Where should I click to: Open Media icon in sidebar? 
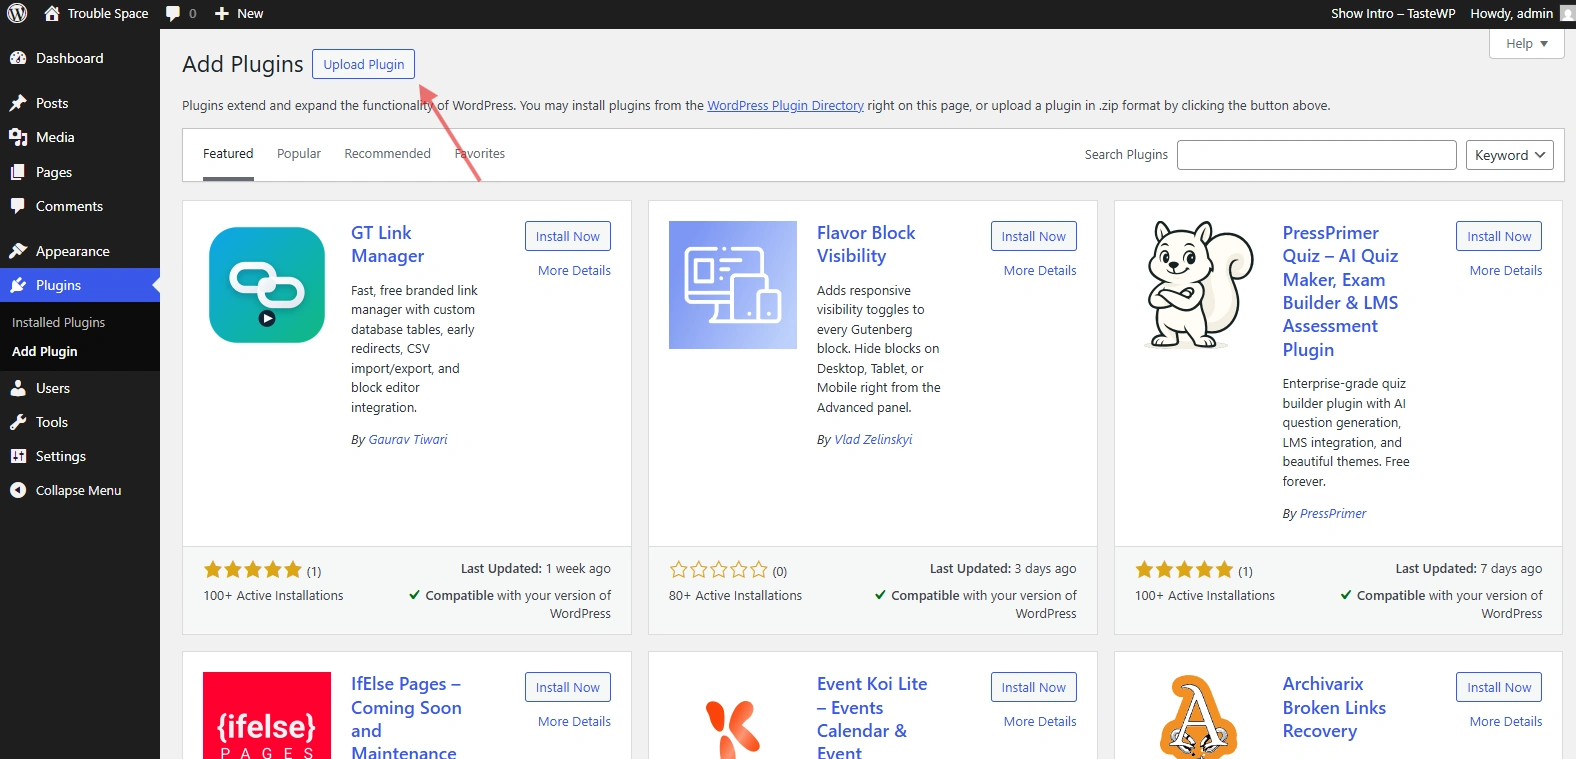(18, 137)
